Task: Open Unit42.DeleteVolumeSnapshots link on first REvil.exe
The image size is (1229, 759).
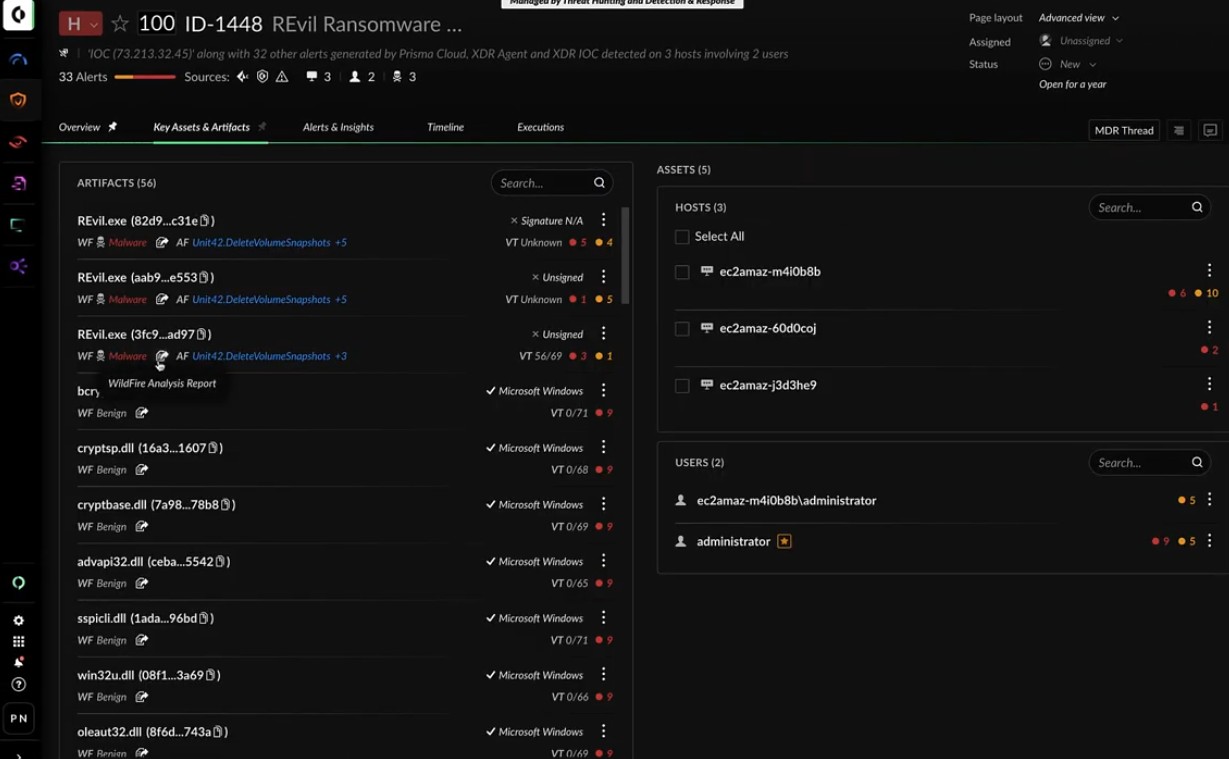Action: pos(261,243)
